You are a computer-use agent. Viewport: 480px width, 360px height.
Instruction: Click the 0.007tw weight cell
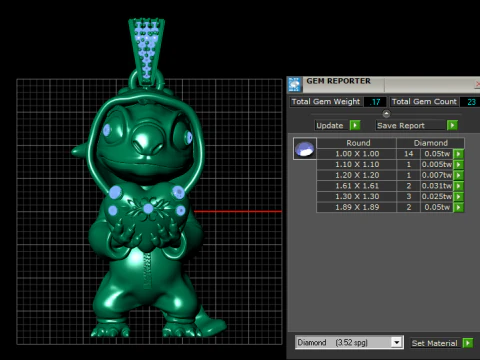point(437,175)
